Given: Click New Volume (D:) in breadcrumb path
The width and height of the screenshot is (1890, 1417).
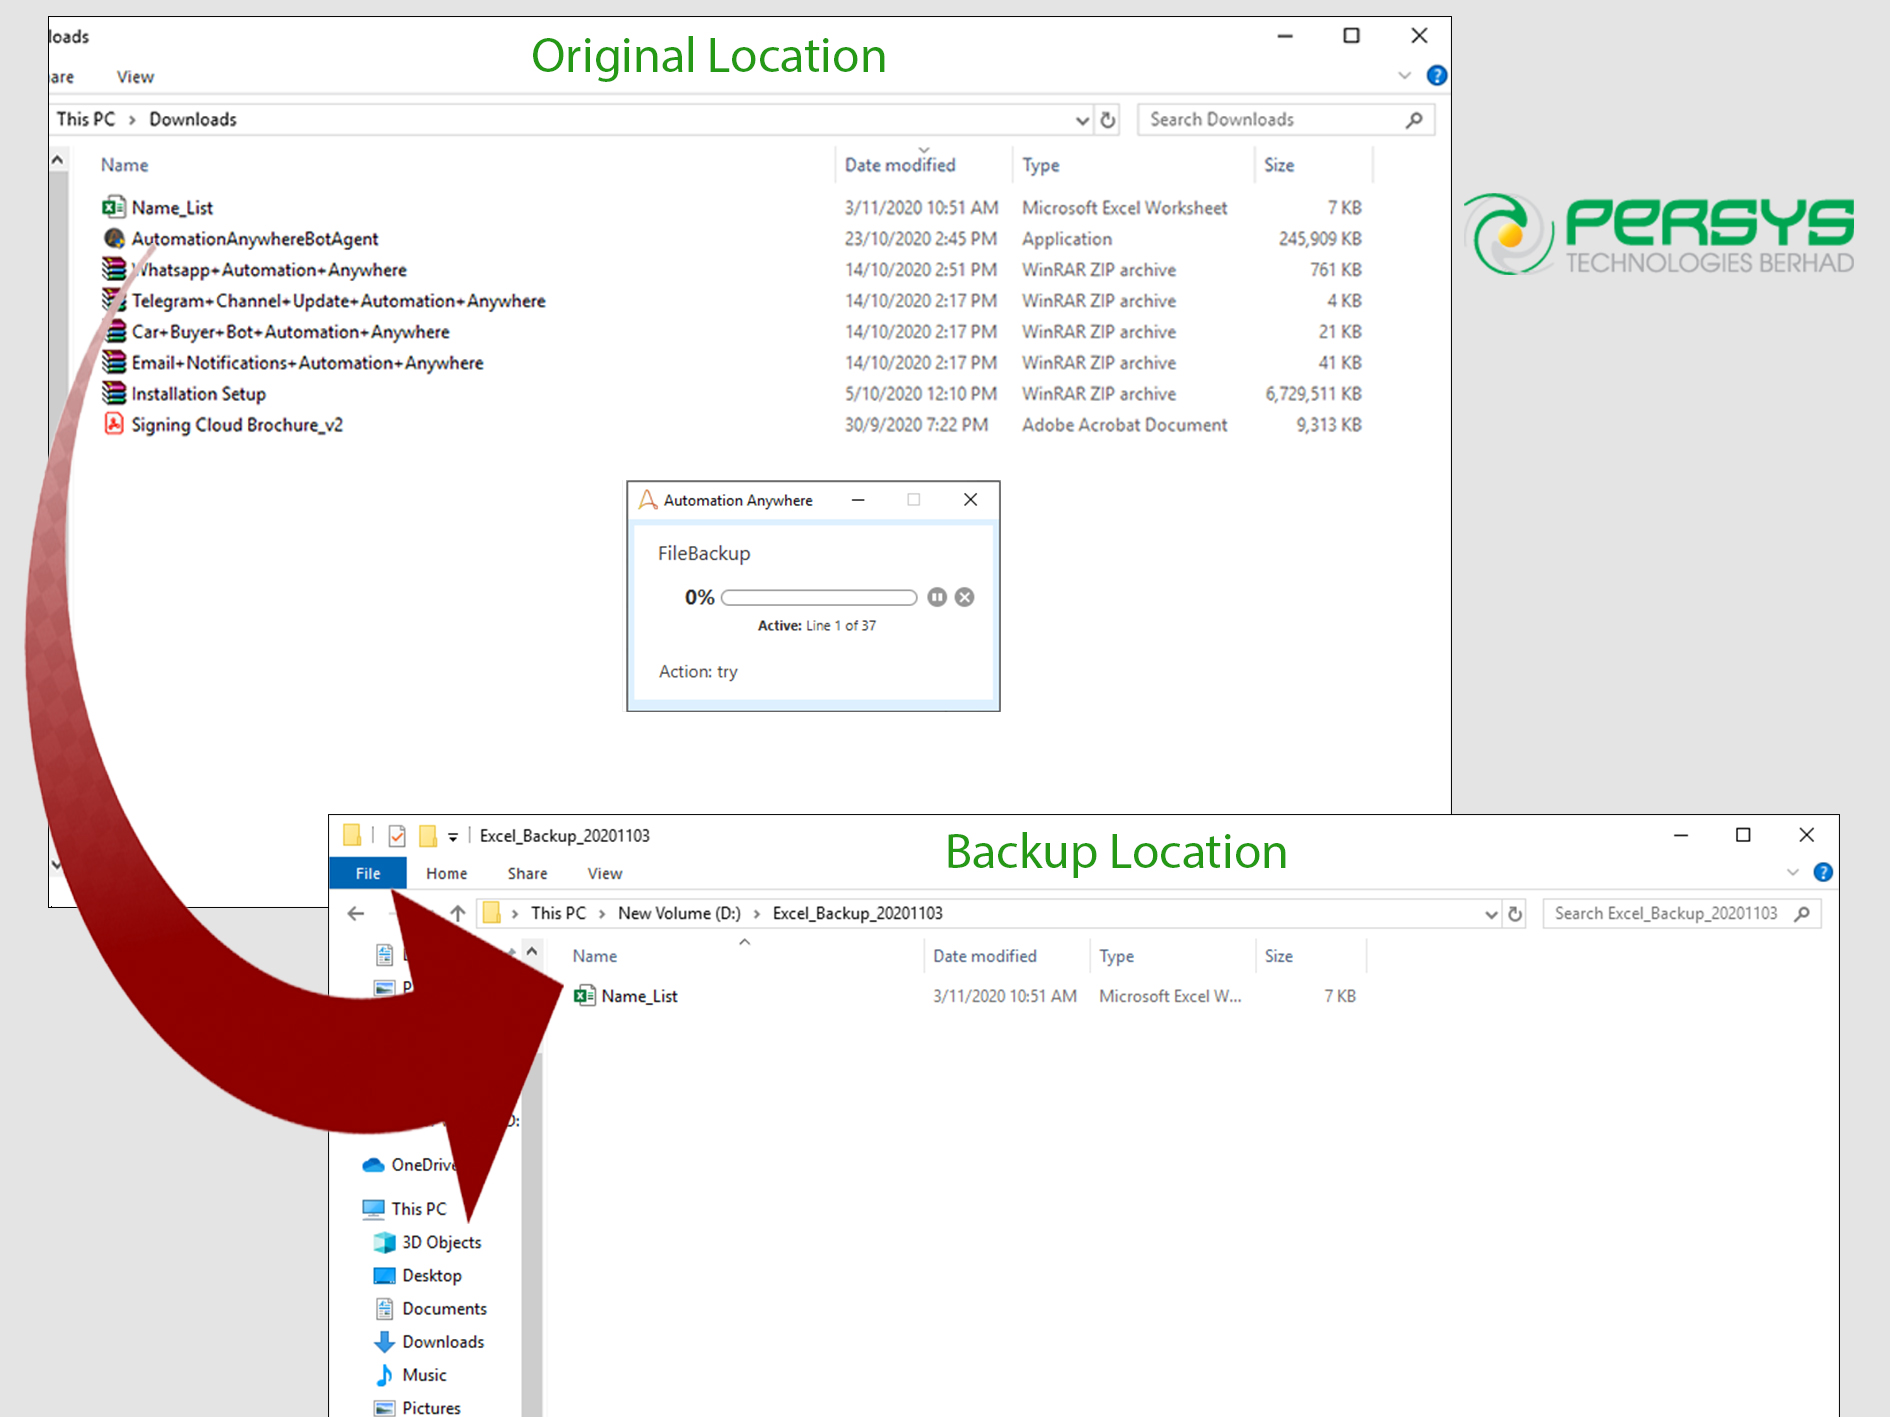Looking at the screenshot, I should click(679, 913).
